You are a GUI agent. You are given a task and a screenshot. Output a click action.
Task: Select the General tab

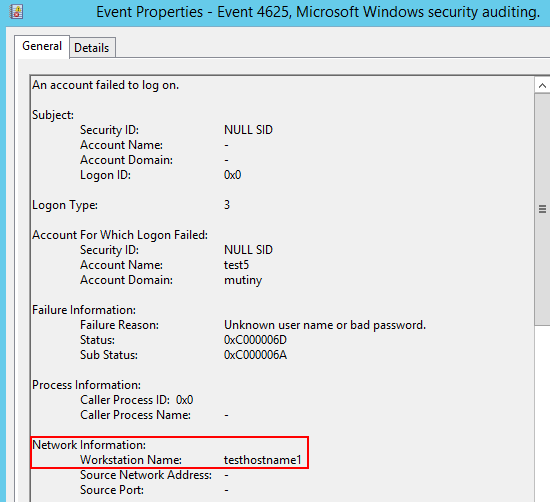coord(42,46)
